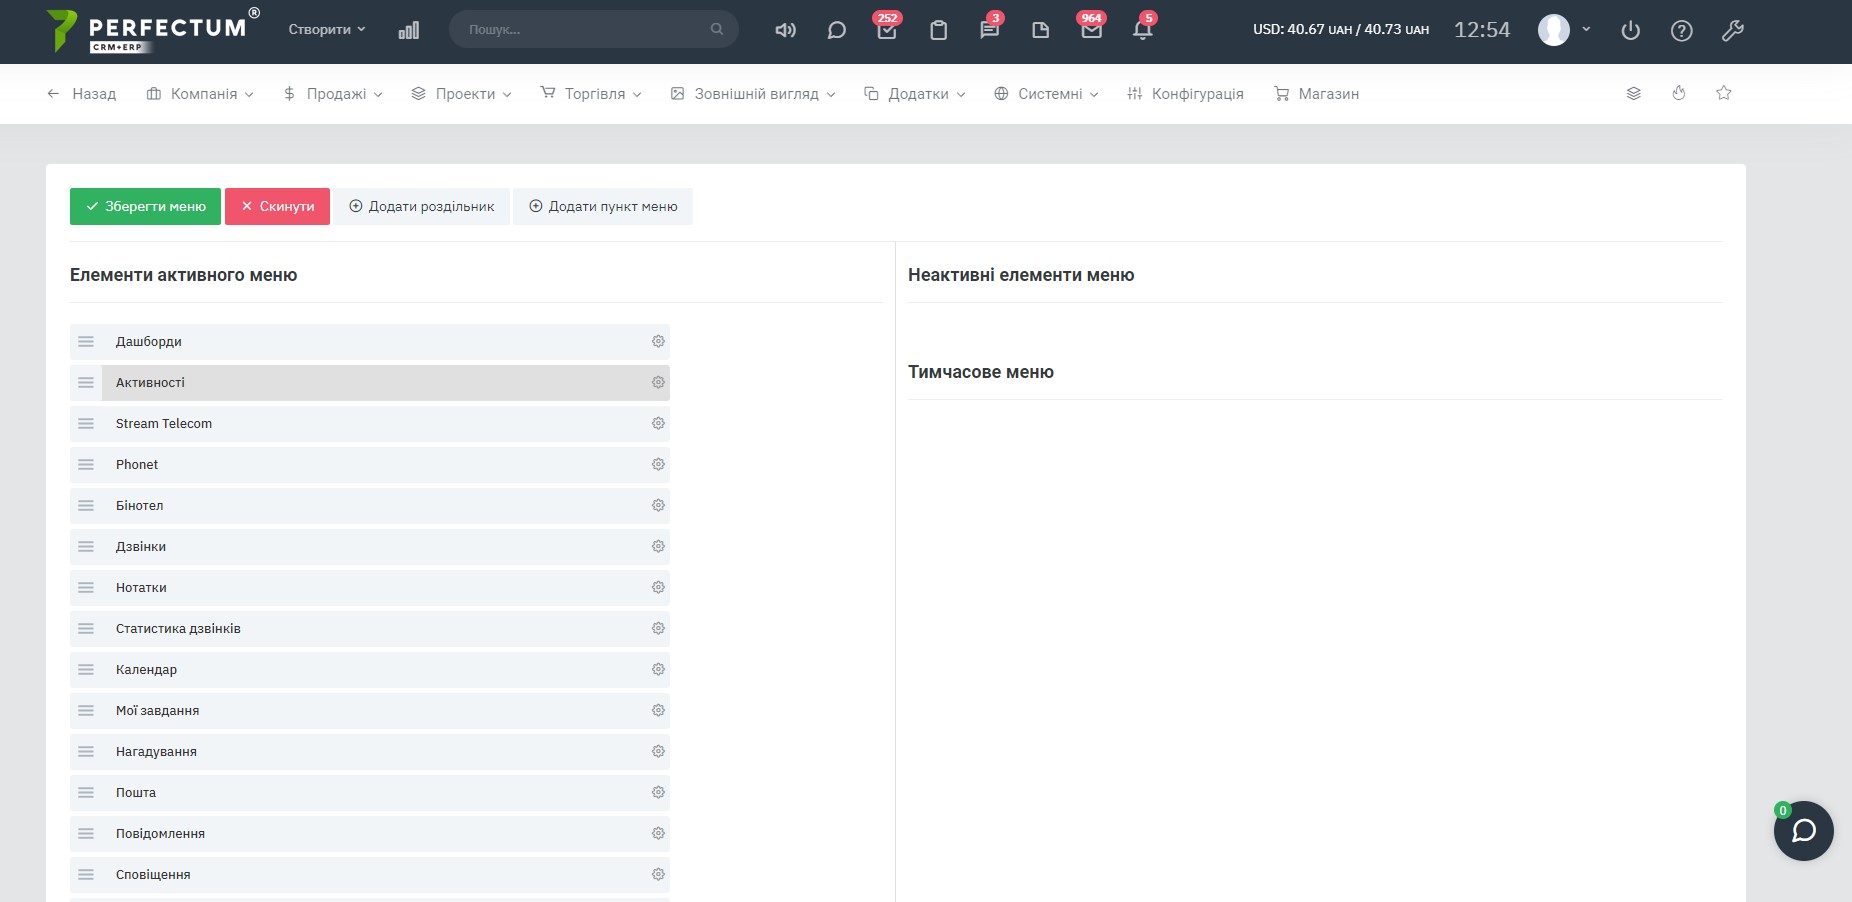Click the star favorites icon
Screen dimensions: 1852x902
point(1723,93)
